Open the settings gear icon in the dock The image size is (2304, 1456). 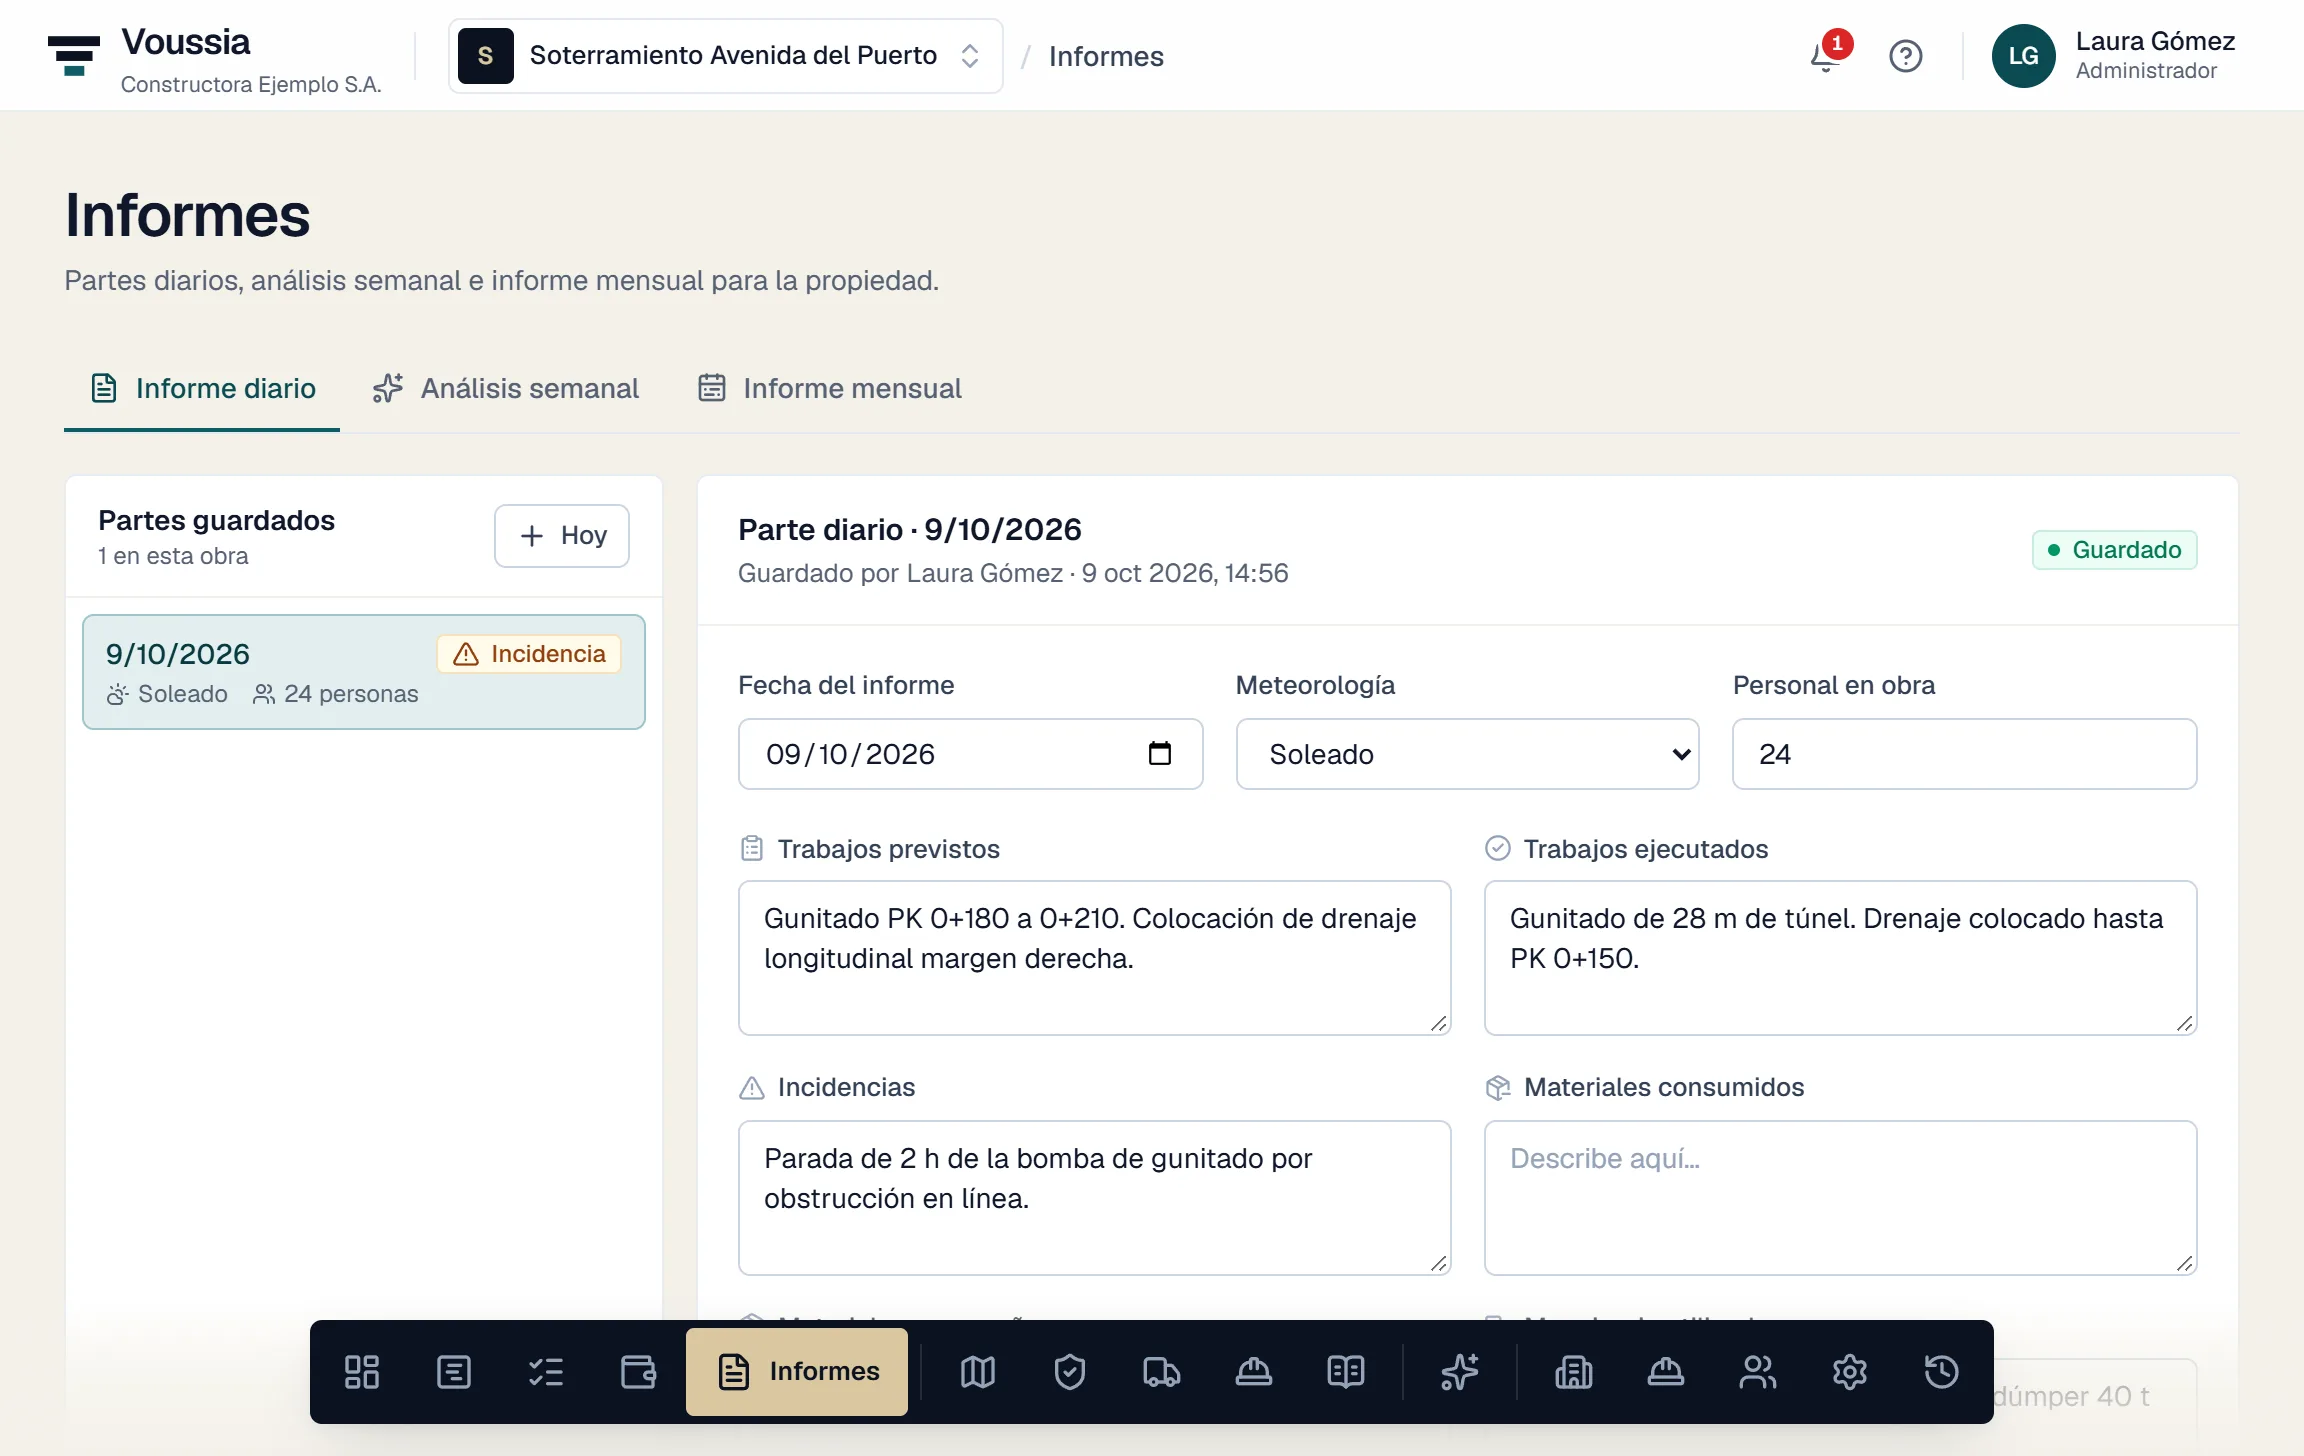(1850, 1372)
